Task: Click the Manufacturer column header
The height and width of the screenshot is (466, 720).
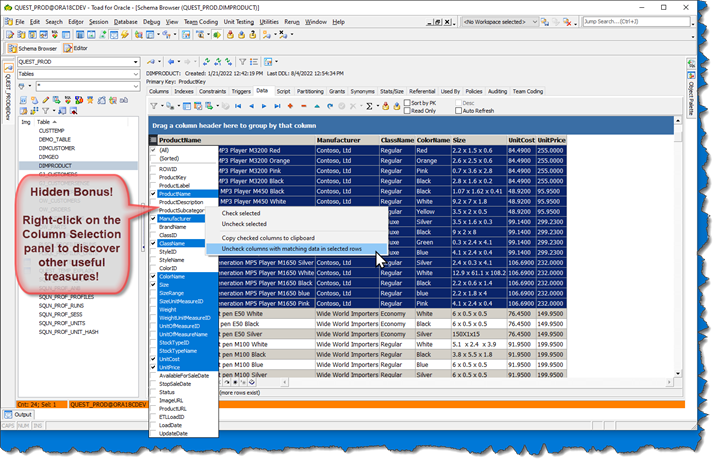Action: (347, 140)
